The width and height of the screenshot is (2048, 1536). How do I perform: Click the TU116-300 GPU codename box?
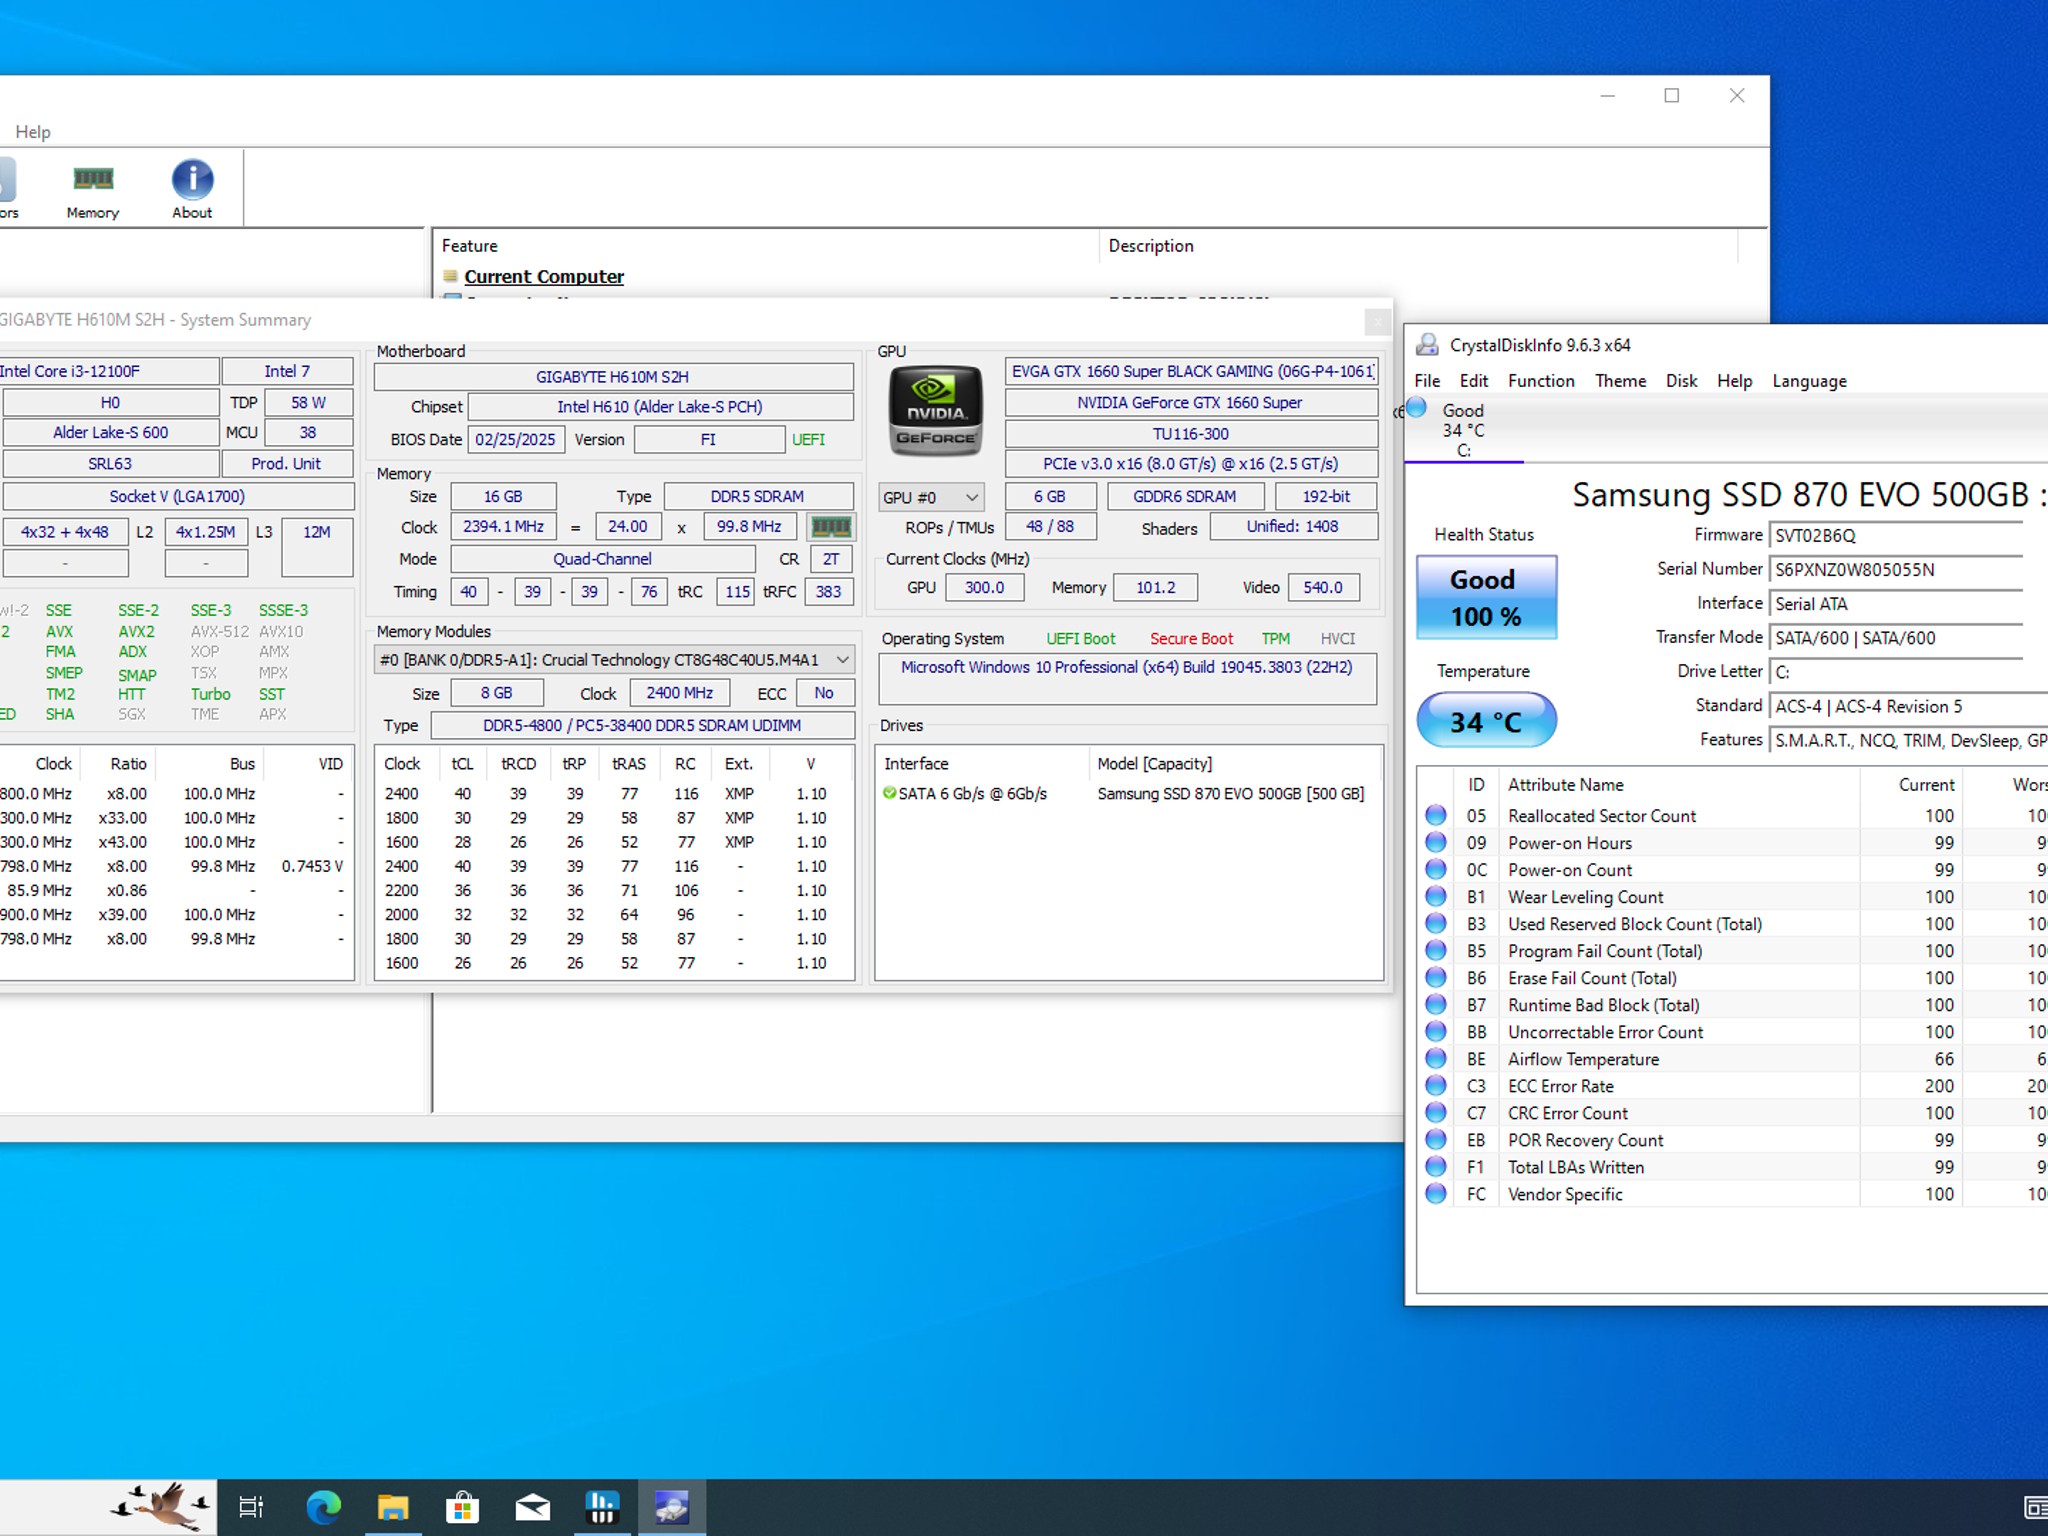[x=1191, y=434]
